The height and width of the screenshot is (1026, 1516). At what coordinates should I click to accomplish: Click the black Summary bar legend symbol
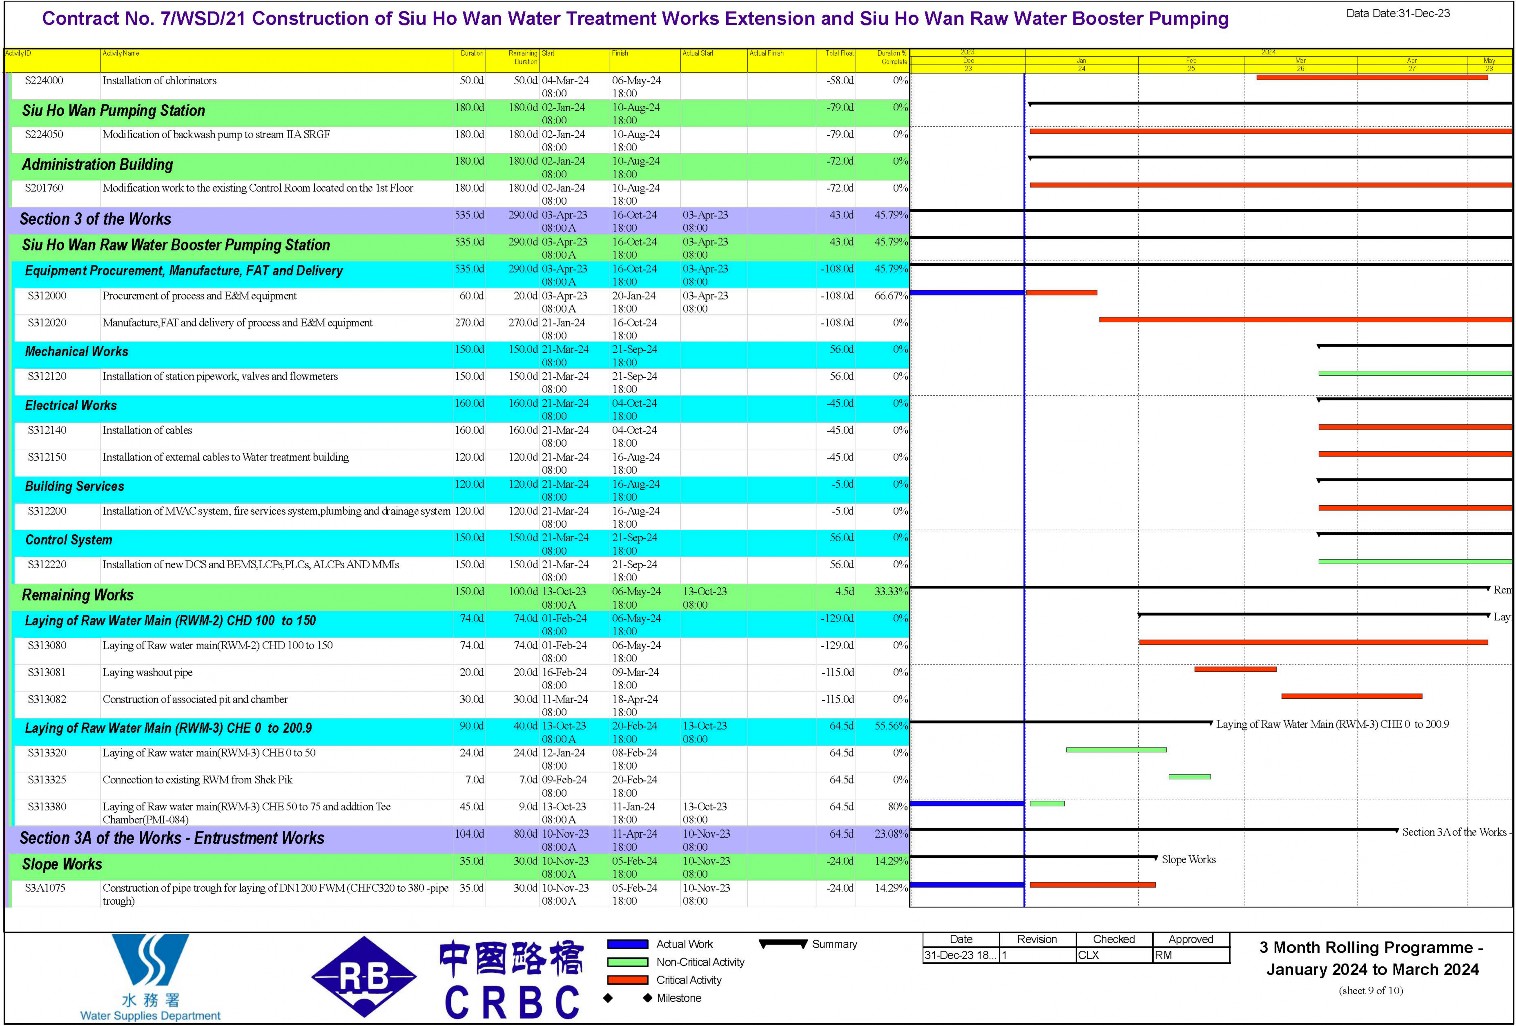click(x=783, y=943)
